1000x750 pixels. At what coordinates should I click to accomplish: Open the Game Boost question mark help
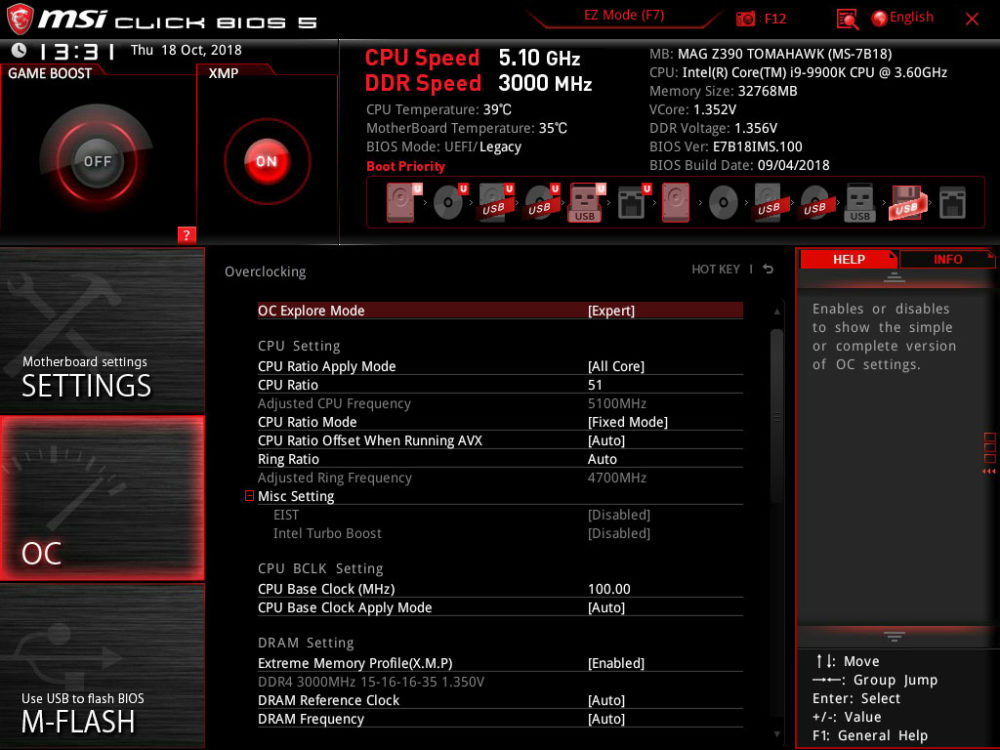[x=186, y=235]
